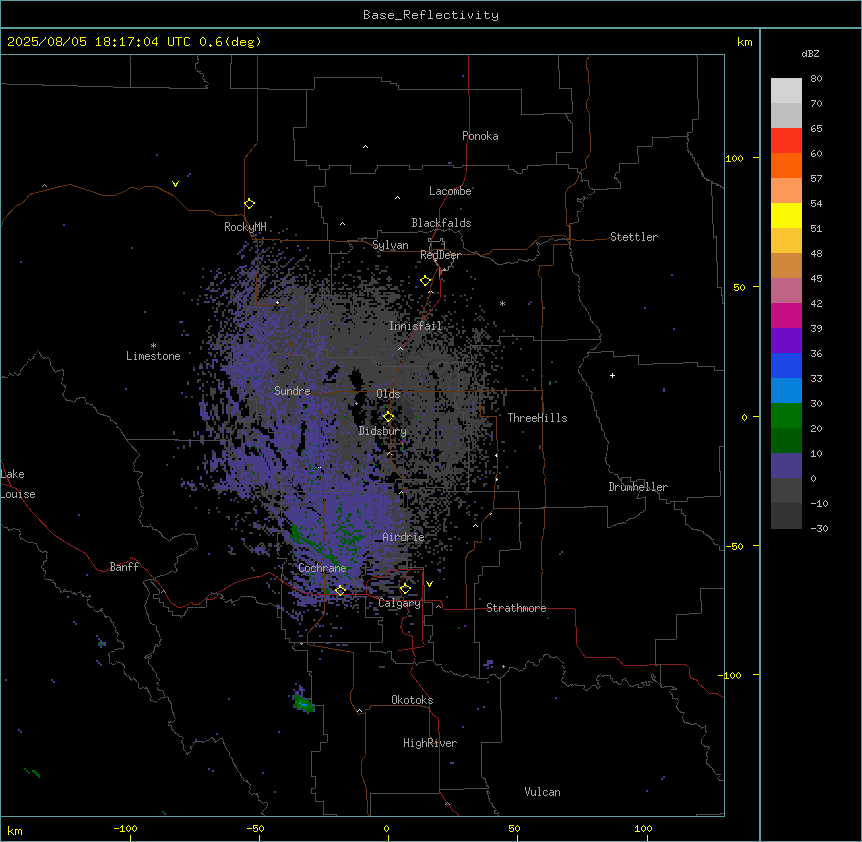862x842 pixels.
Task: Click the Lacombe city label
Action: [x=450, y=191]
